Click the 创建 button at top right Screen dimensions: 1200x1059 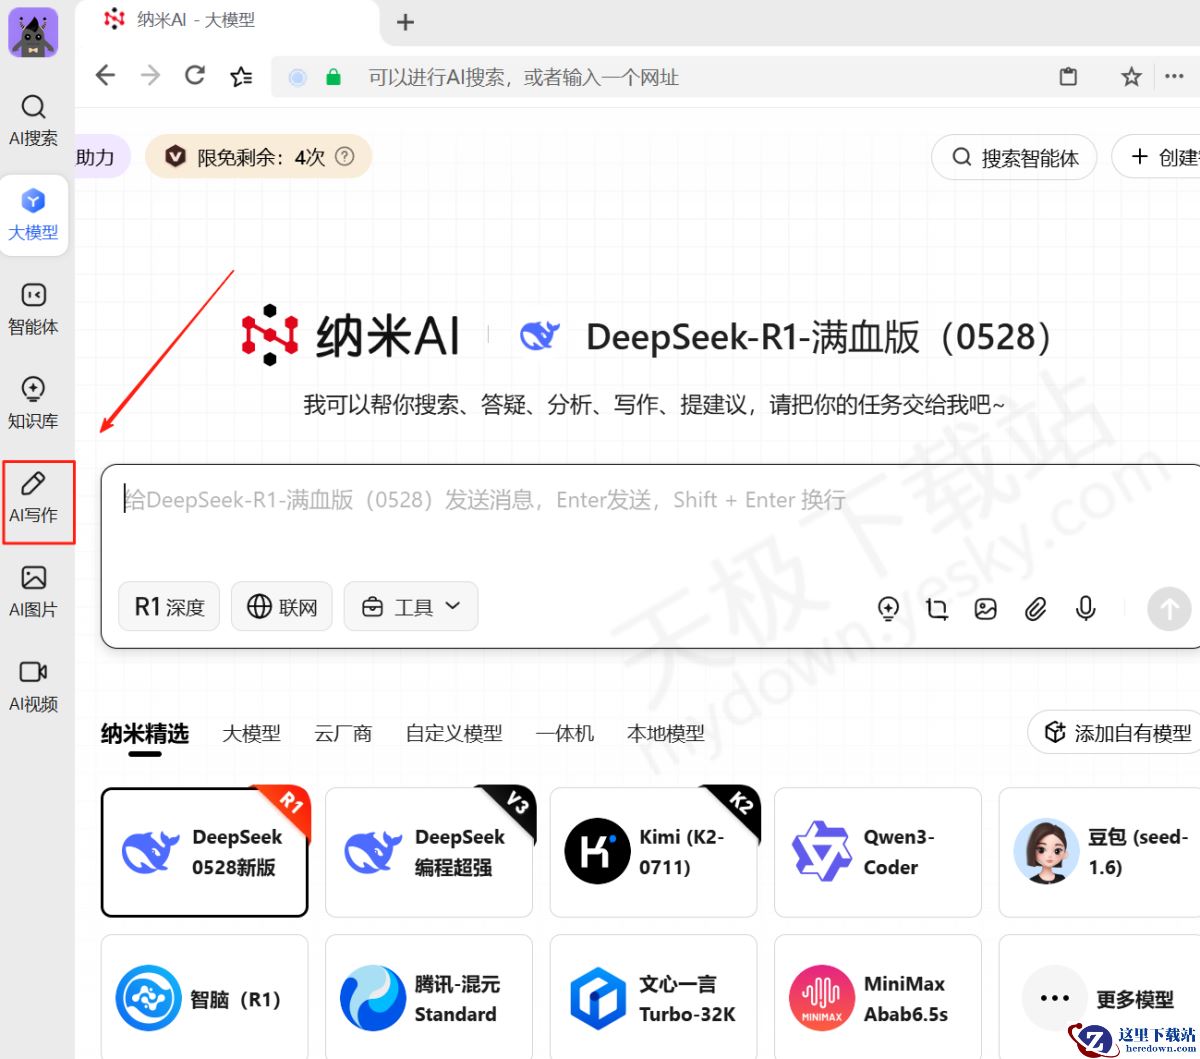click(x=1158, y=157)
